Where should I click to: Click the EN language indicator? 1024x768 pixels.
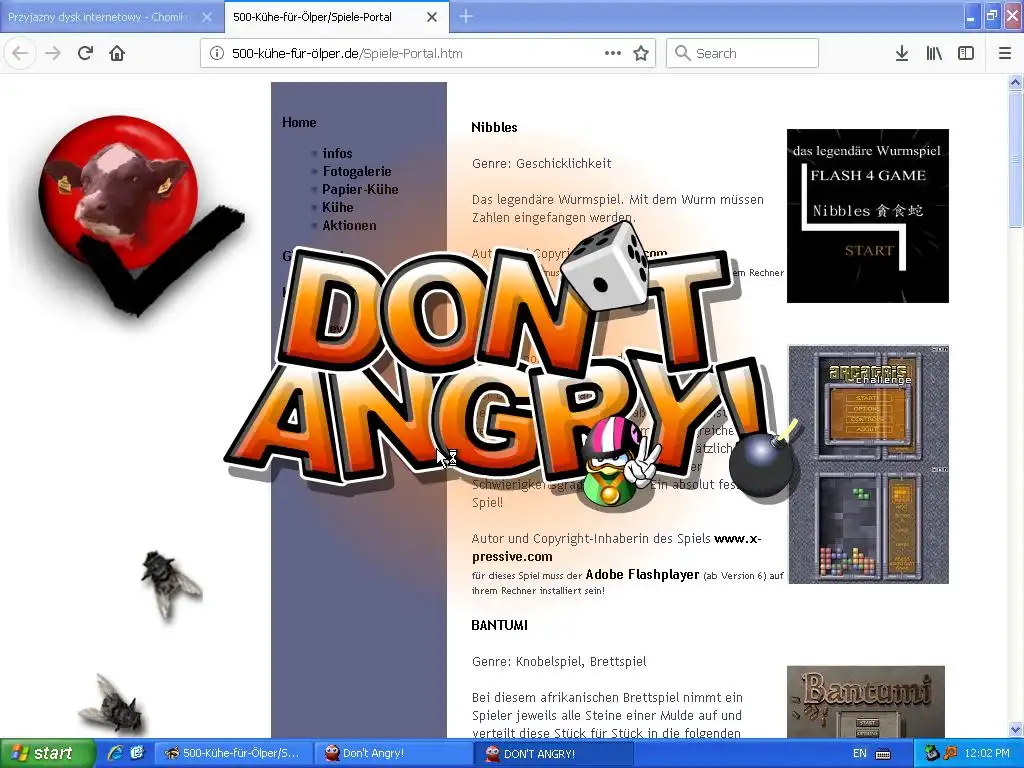point(859,753)
